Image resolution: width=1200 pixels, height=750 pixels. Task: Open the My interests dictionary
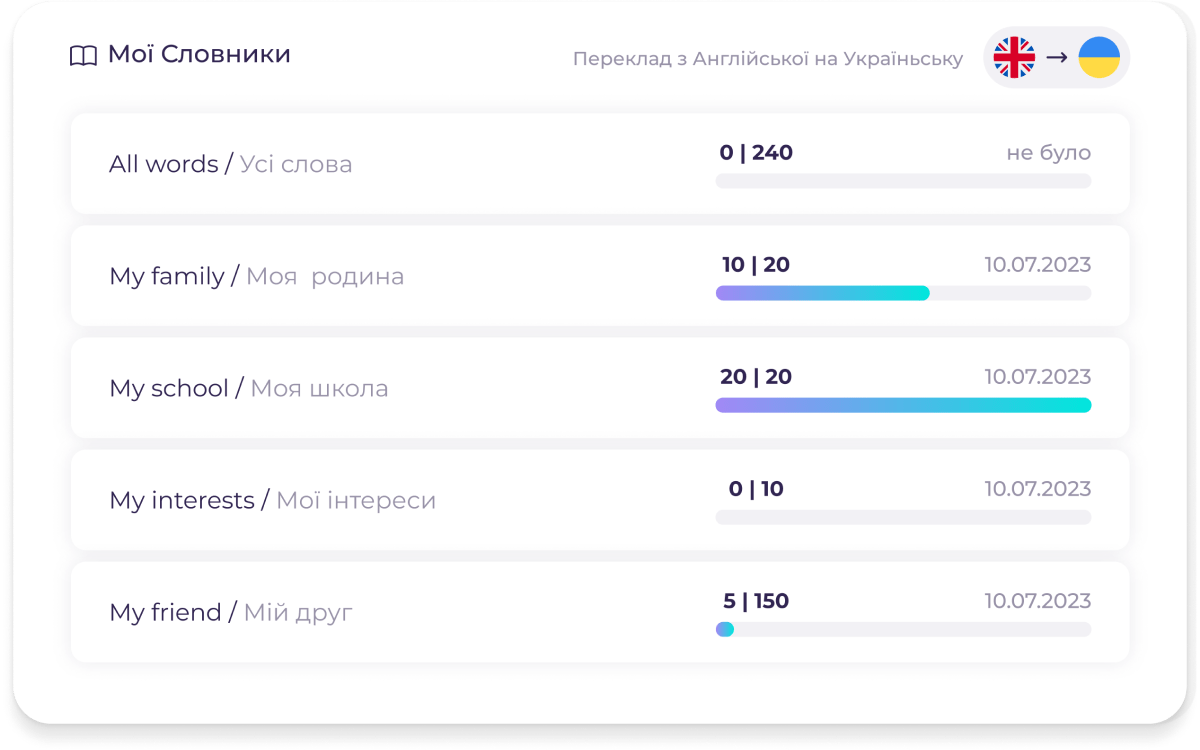pyautogui.click(x=272, y=500)
